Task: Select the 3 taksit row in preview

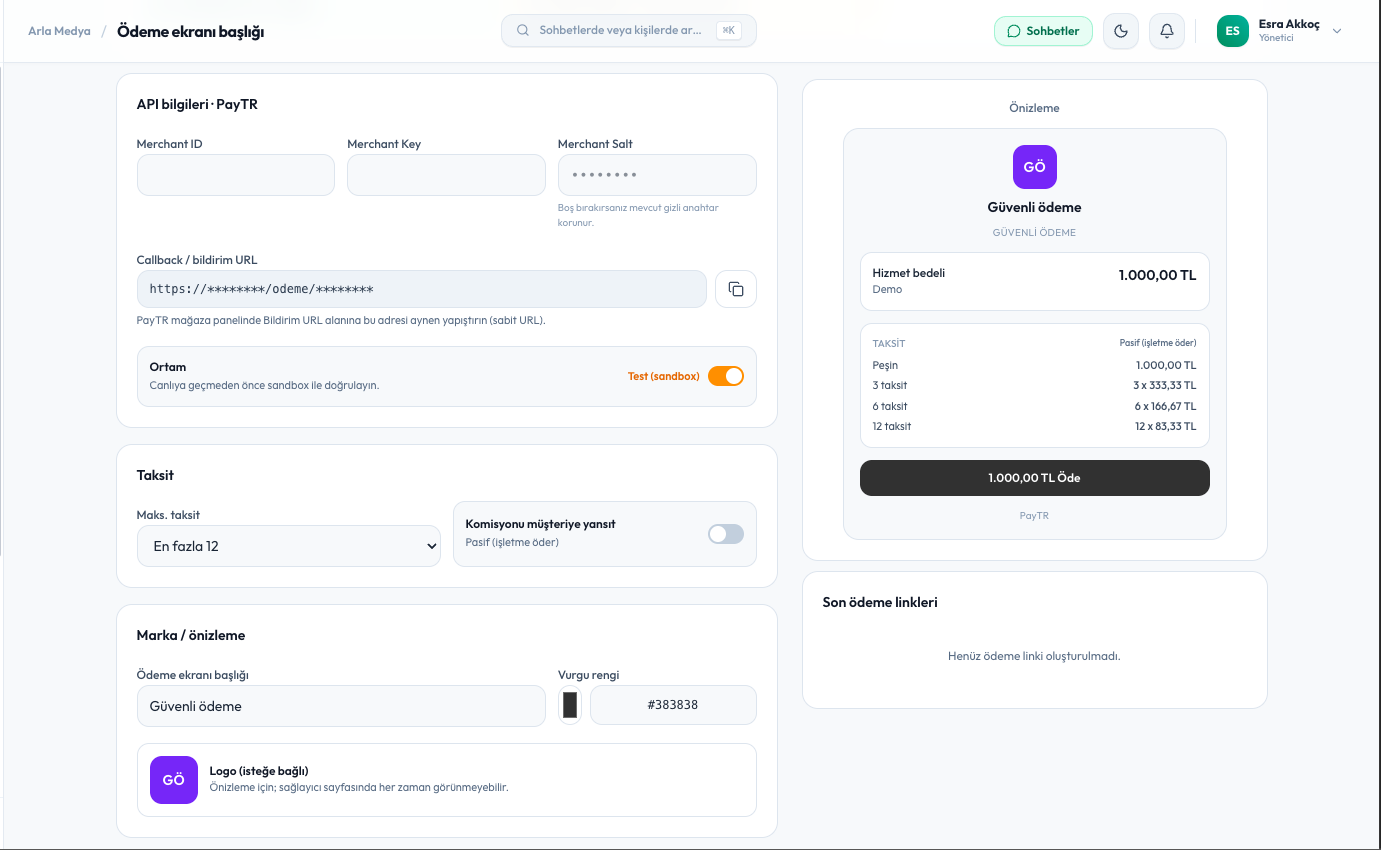Action: point(1035,385)
